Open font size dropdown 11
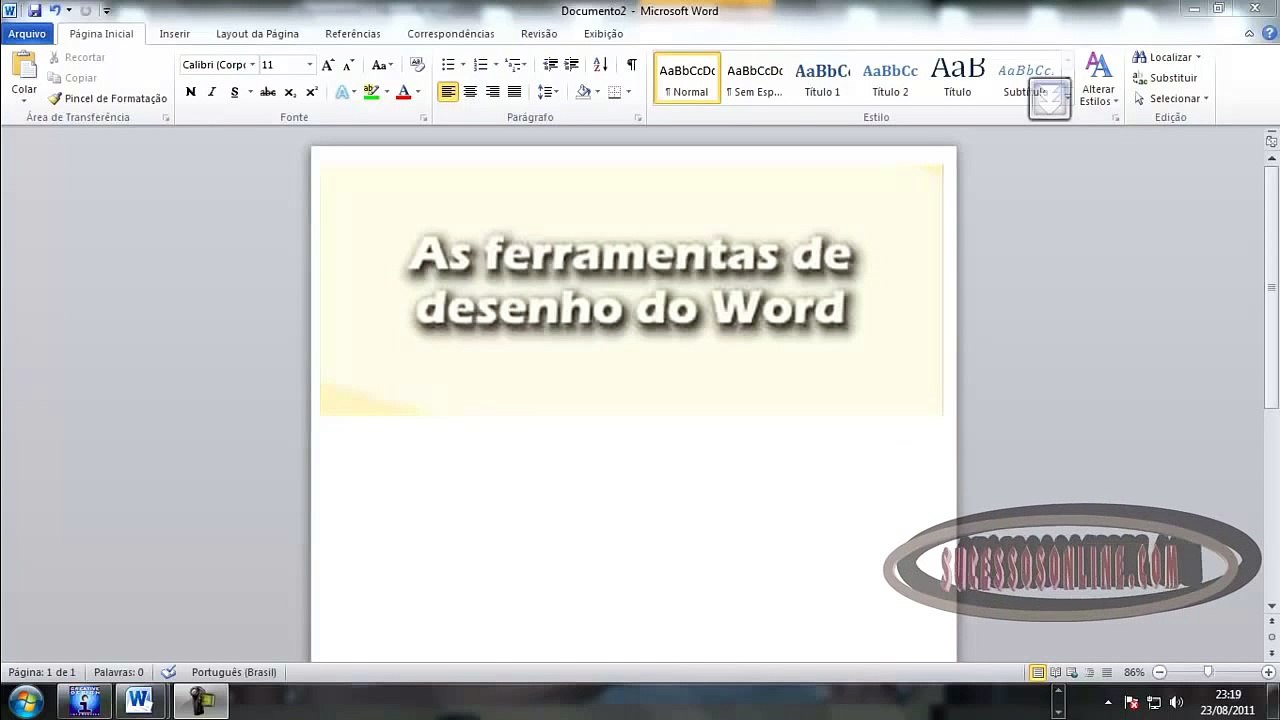Screen dimensions: 1280x720 pos(309,65)
